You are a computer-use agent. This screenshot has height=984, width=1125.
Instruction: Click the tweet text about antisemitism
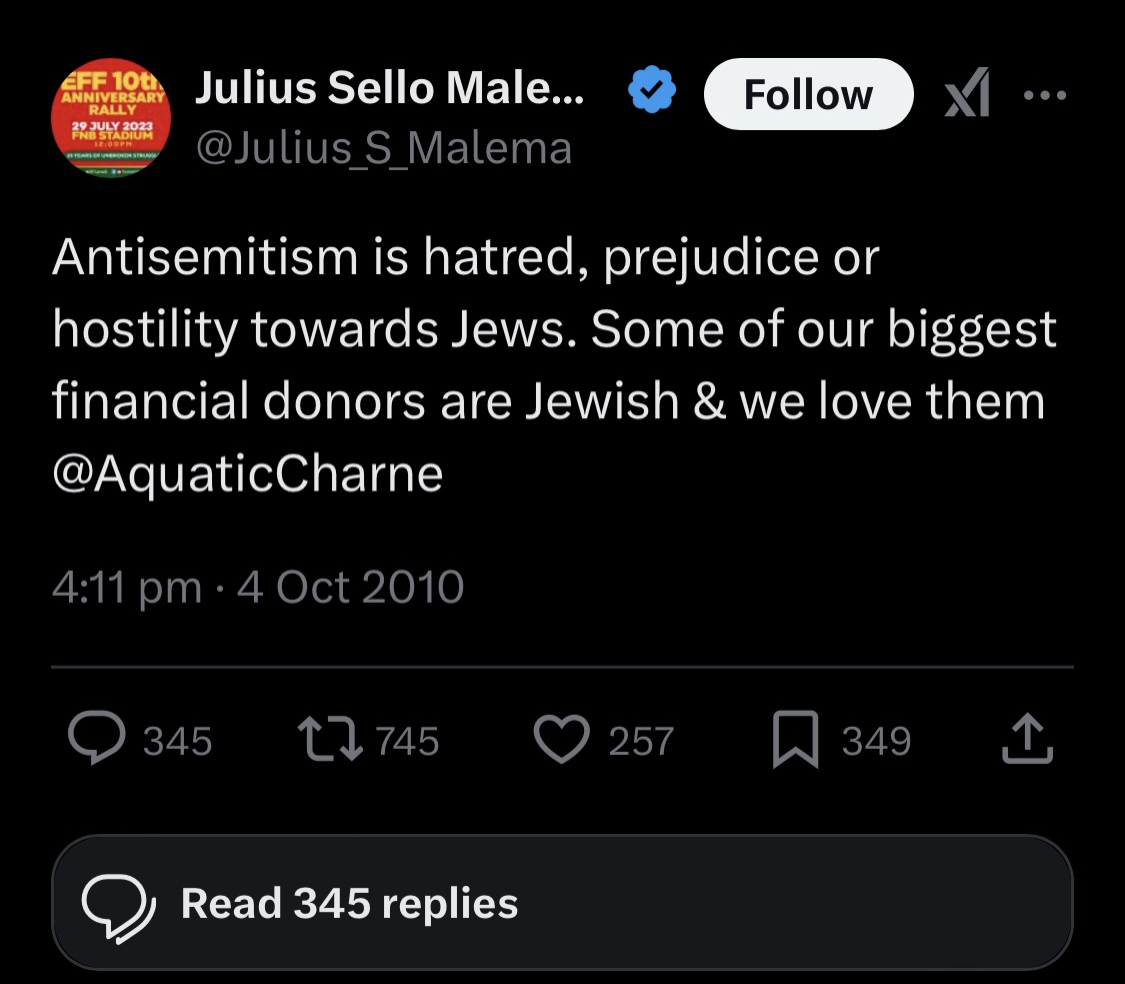point(550,330)
